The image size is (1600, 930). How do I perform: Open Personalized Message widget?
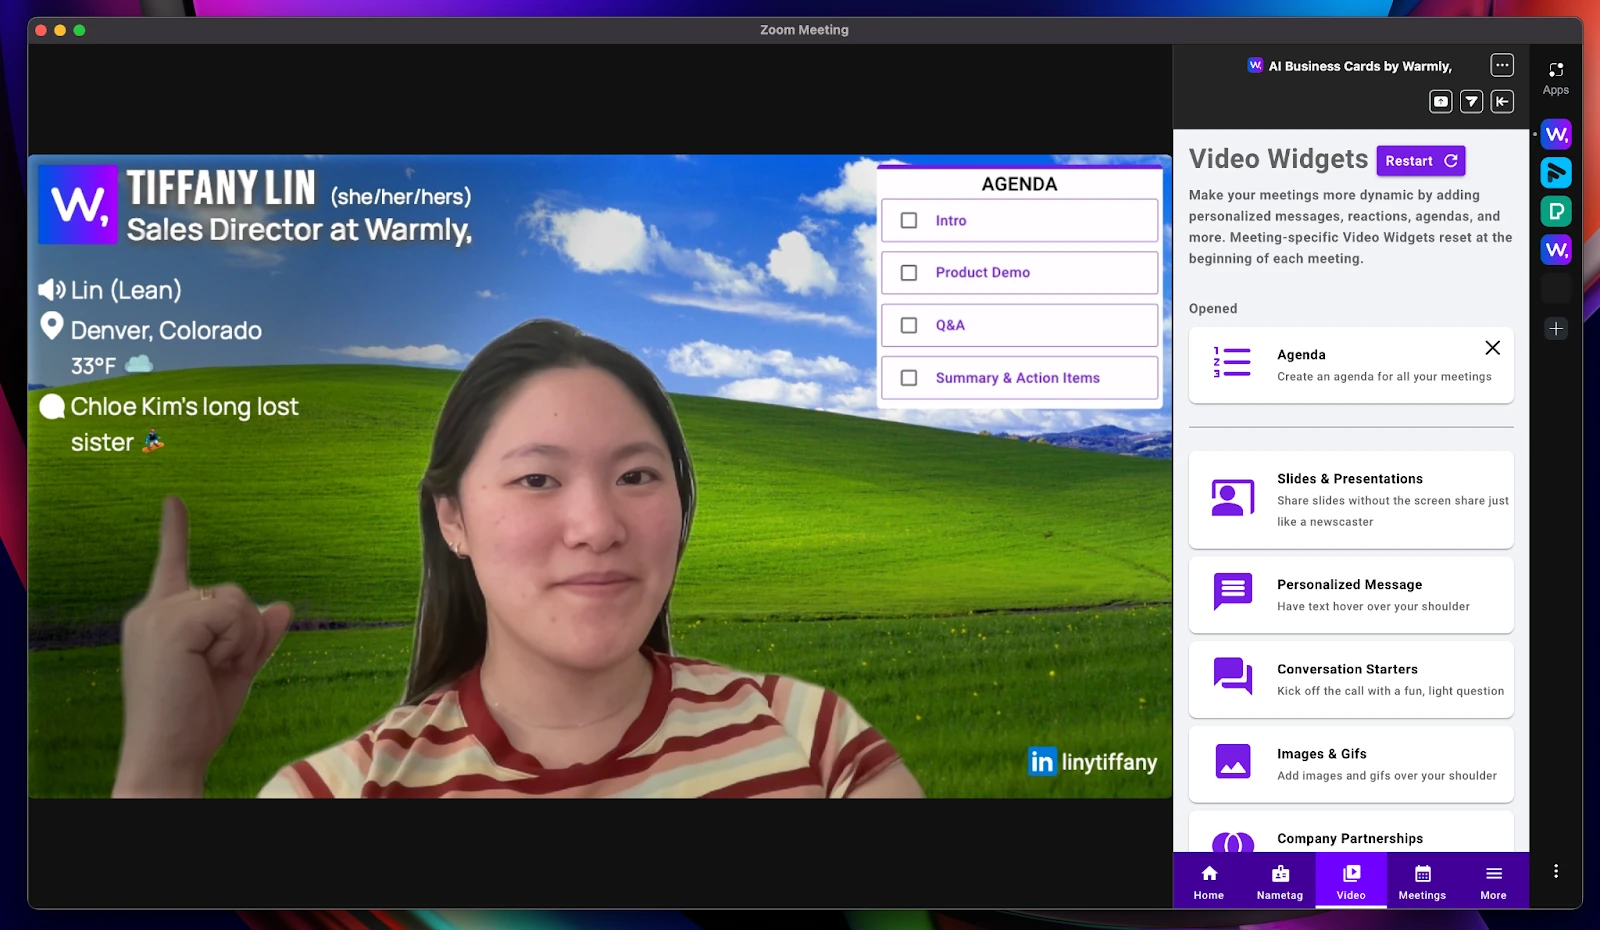click(1351, 595)
